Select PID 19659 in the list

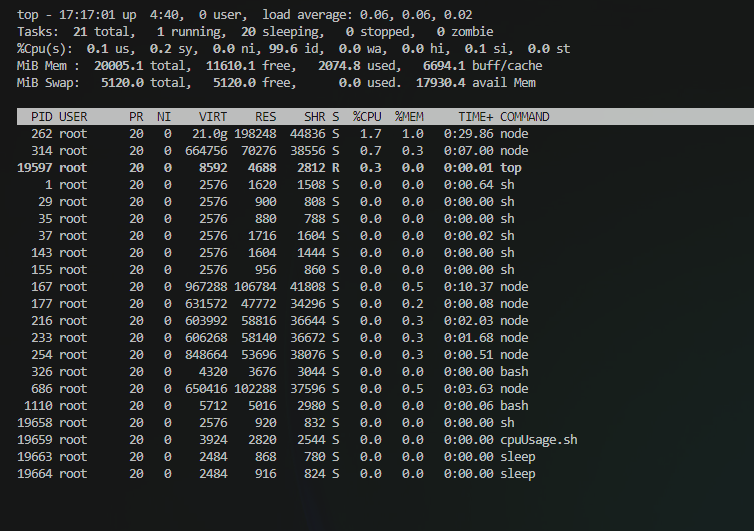tap(35, 440)
